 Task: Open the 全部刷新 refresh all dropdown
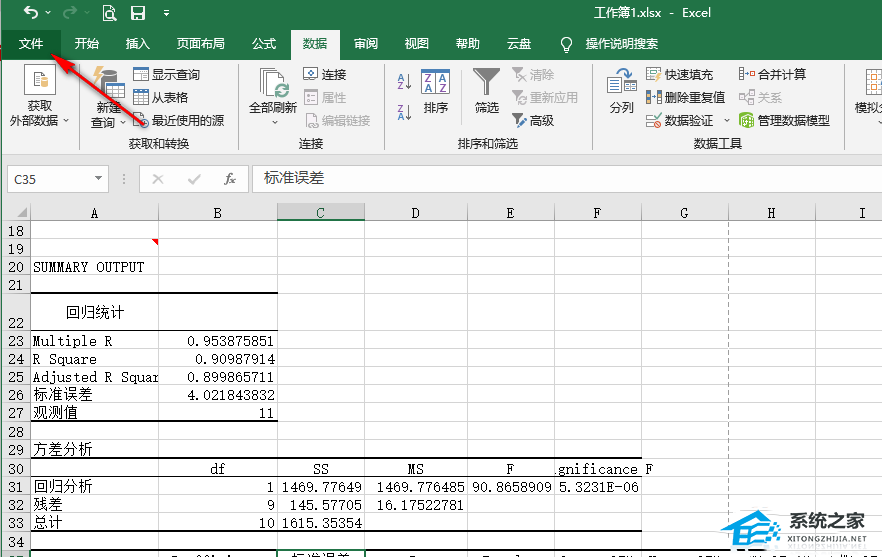pyautogui.click(x=274, y=122)
